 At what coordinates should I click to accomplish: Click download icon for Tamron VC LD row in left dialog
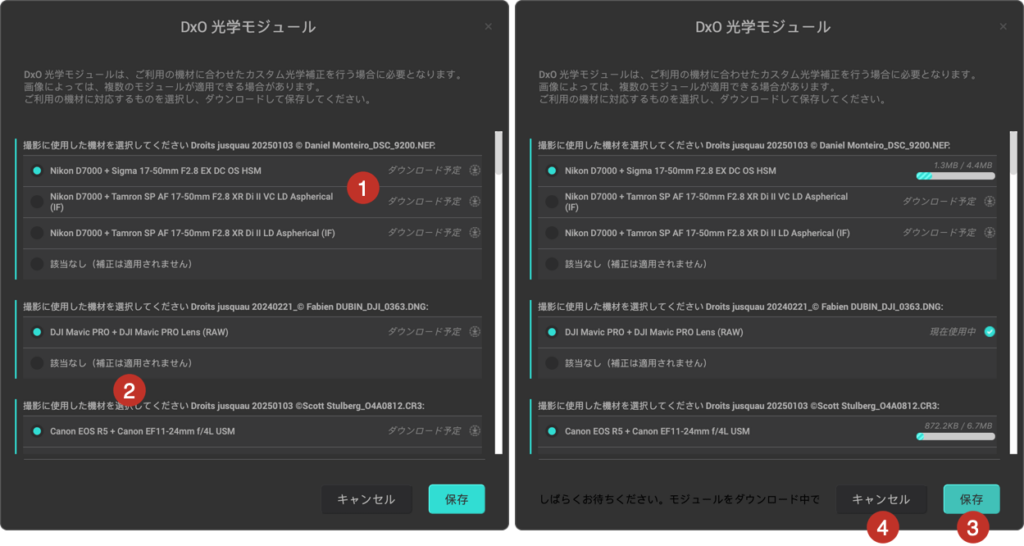click(475, 201)
